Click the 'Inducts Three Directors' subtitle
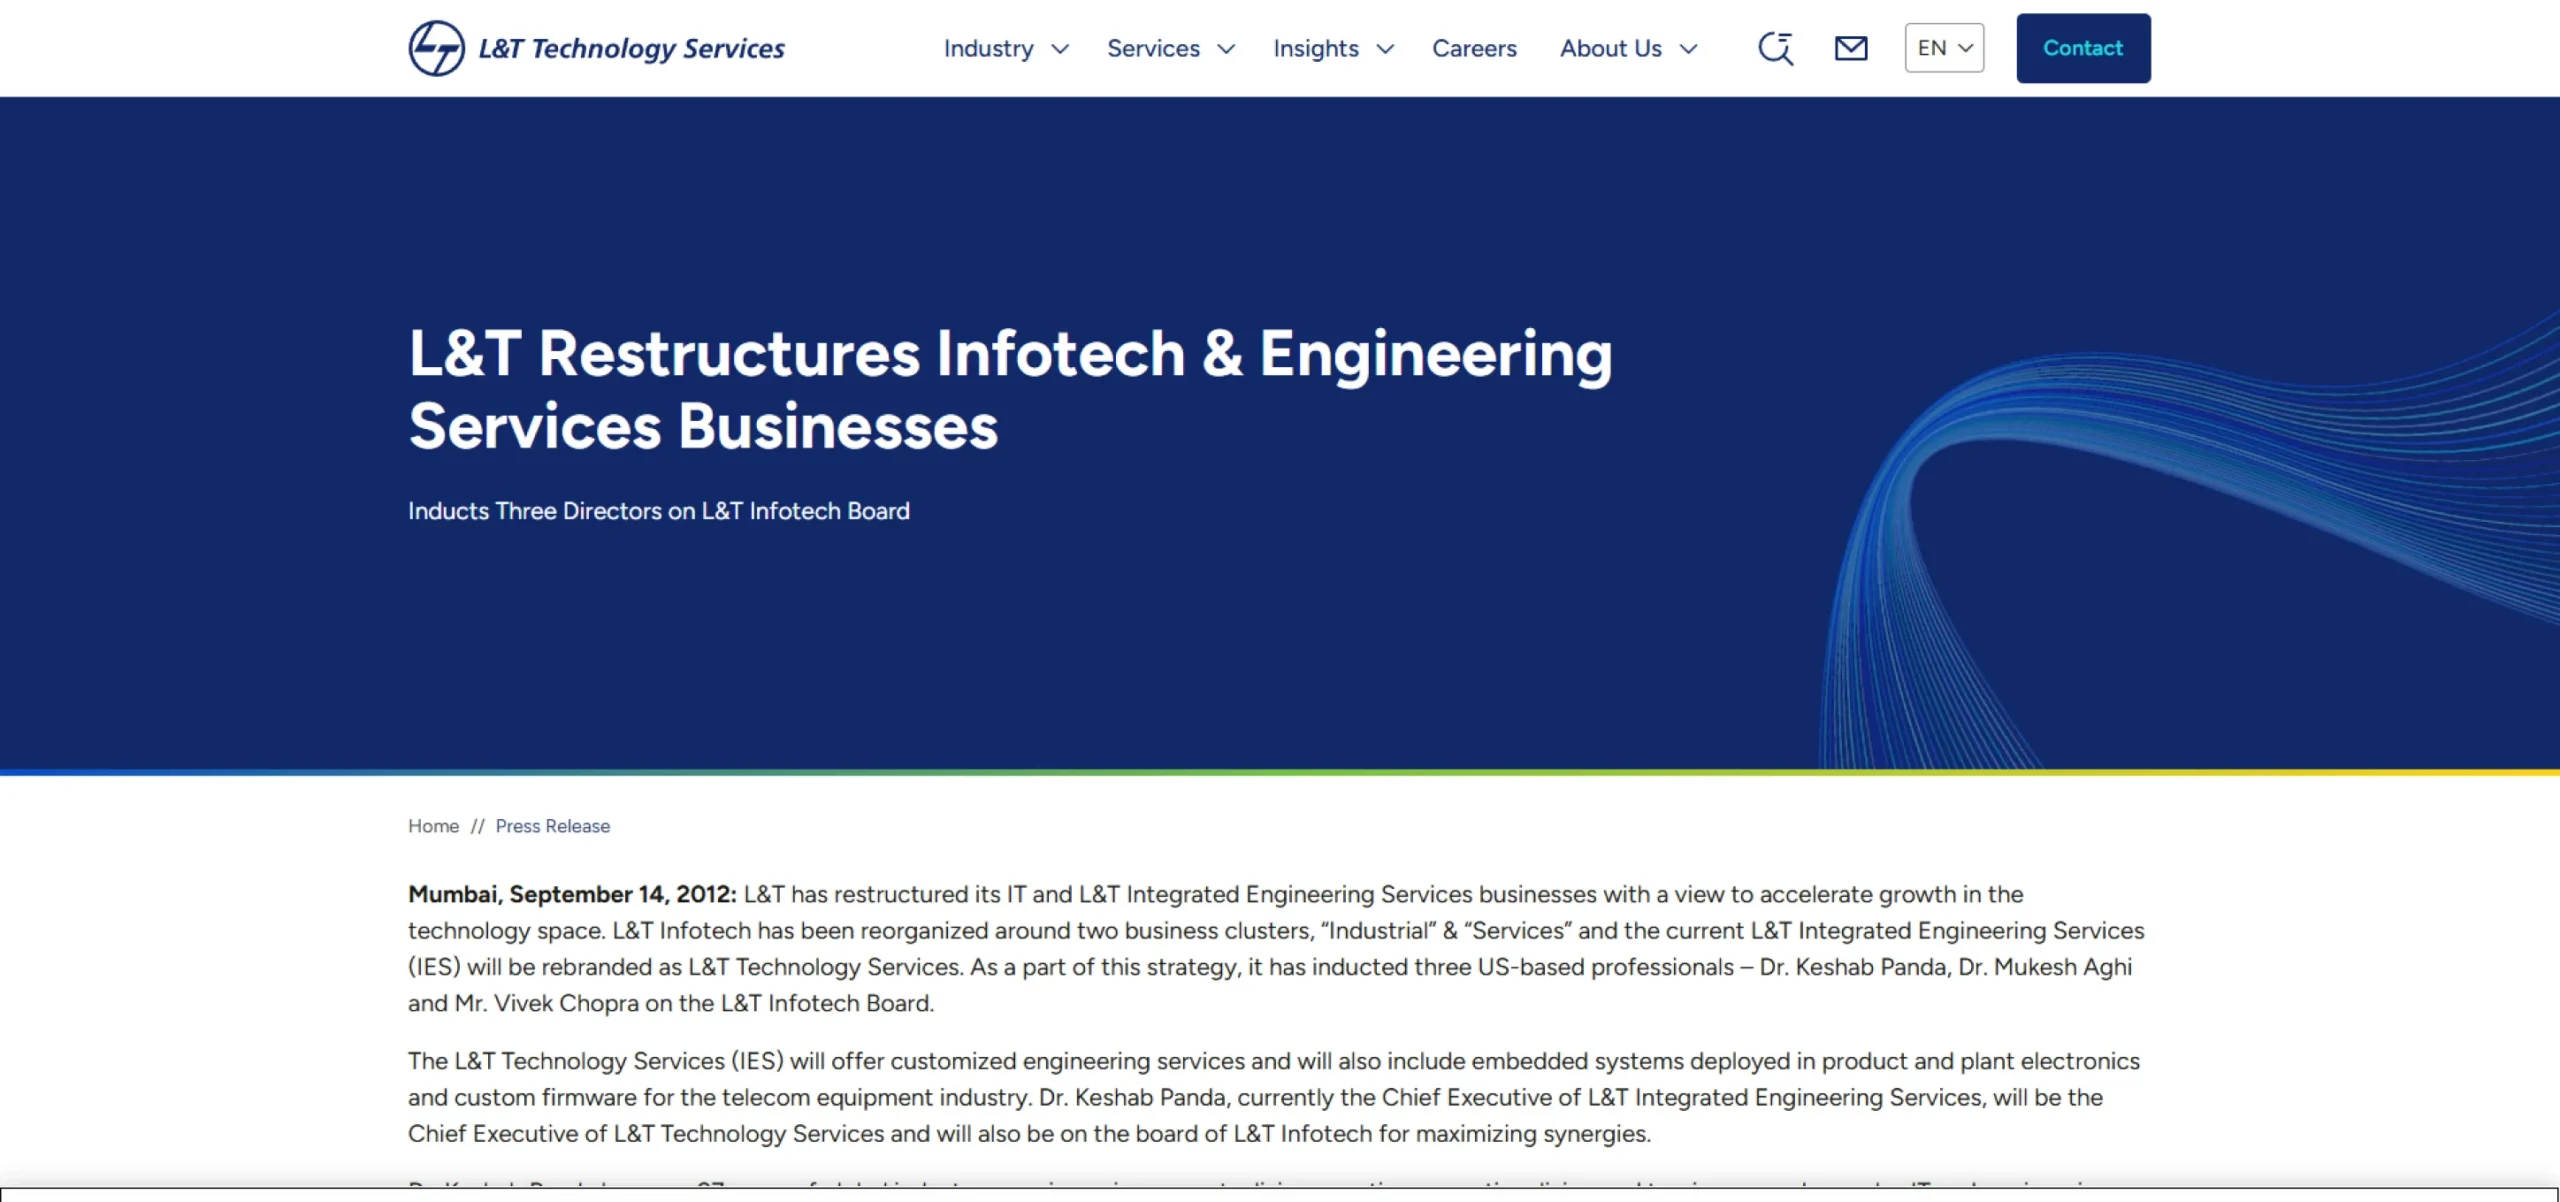Screen dimensions: 2560x1202 click(657, 510)
